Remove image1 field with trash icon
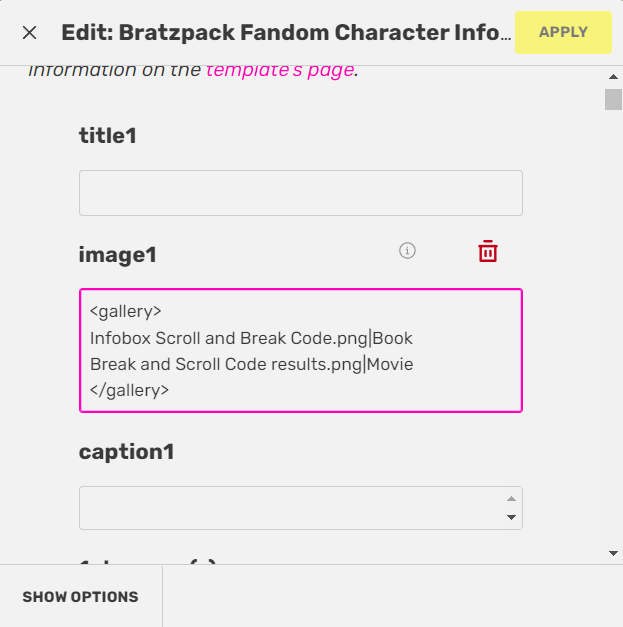The image size is (623, 627). [487, 251]
